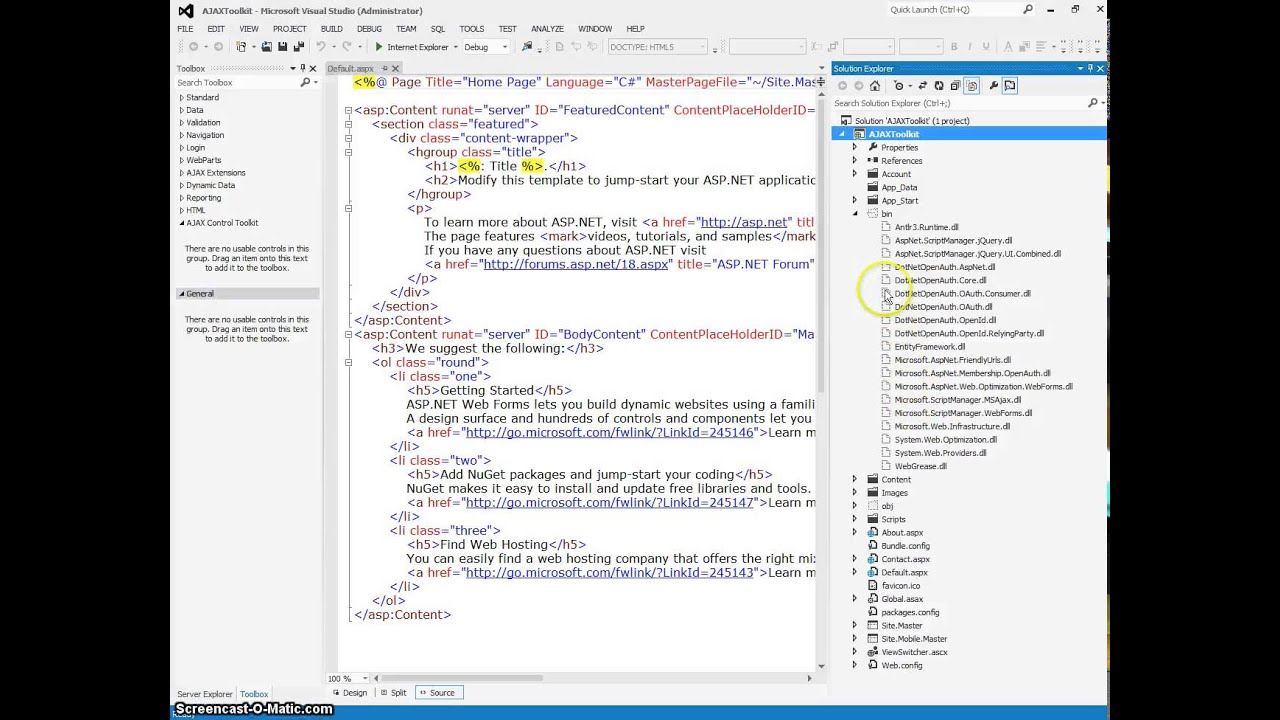Click Sync with Active Document icon

pyautogui.click(x=923, y=86)
